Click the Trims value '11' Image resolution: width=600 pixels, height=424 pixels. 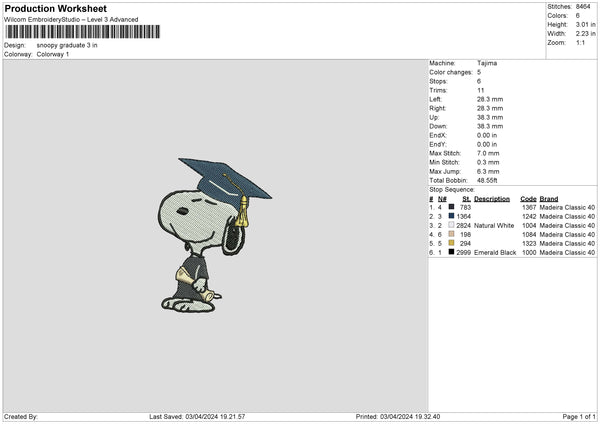click(481, 90)
